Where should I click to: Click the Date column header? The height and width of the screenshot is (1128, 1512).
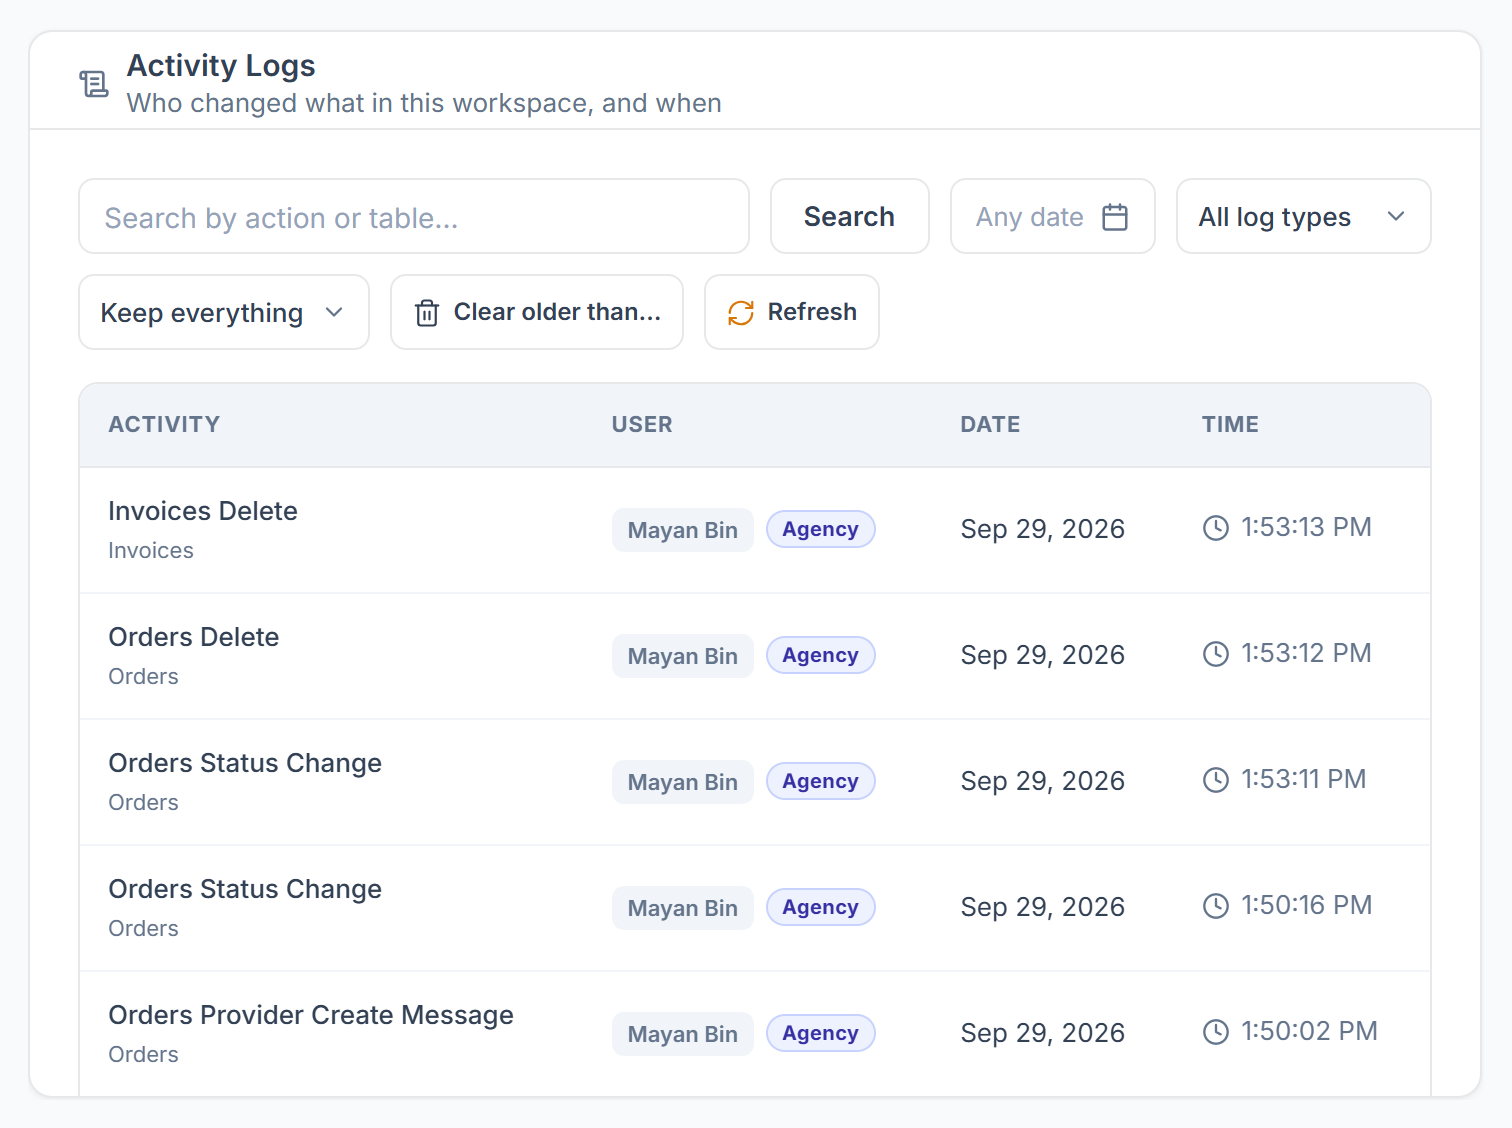[x=990, y=424]
